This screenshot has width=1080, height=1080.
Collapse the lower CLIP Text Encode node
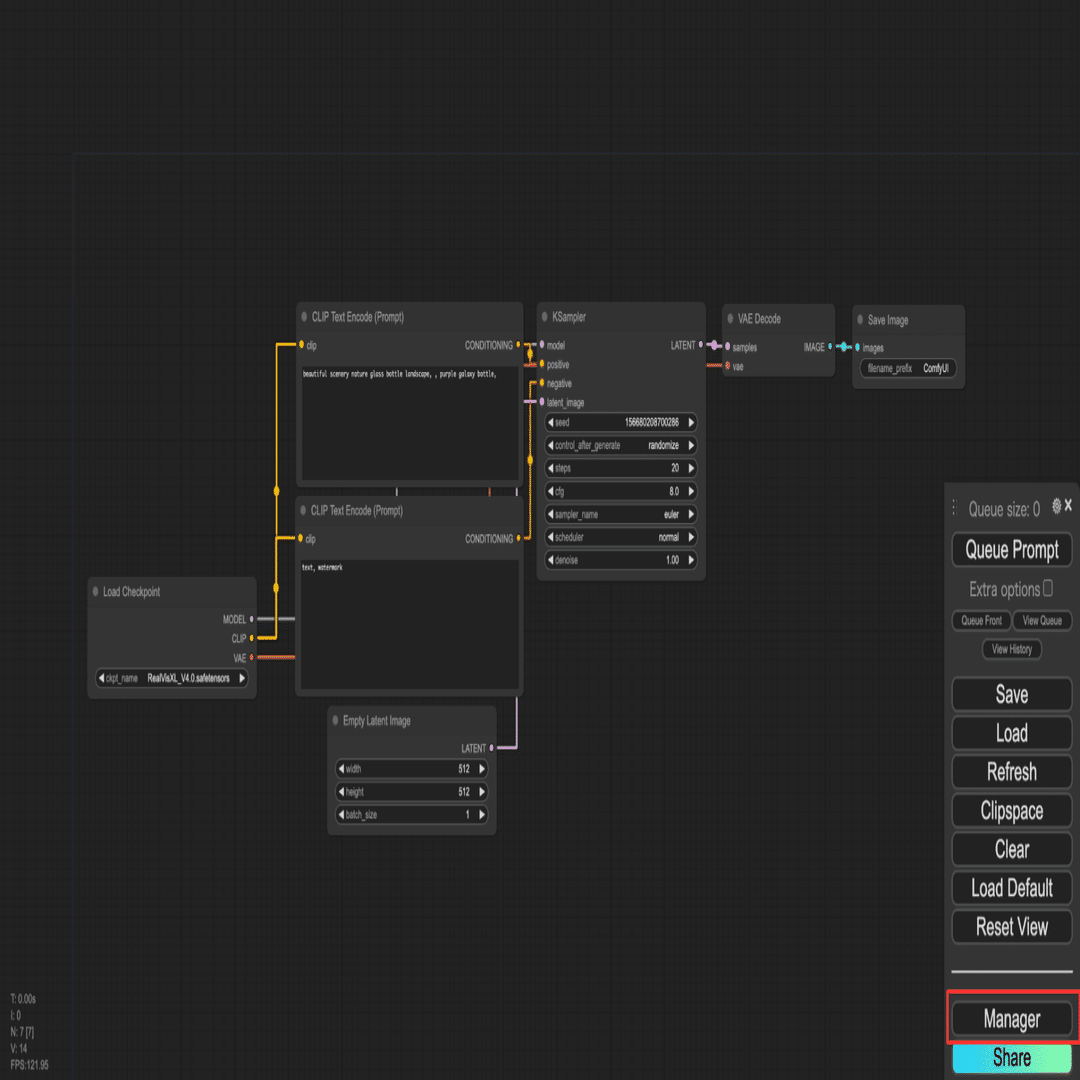coord(303,510)
